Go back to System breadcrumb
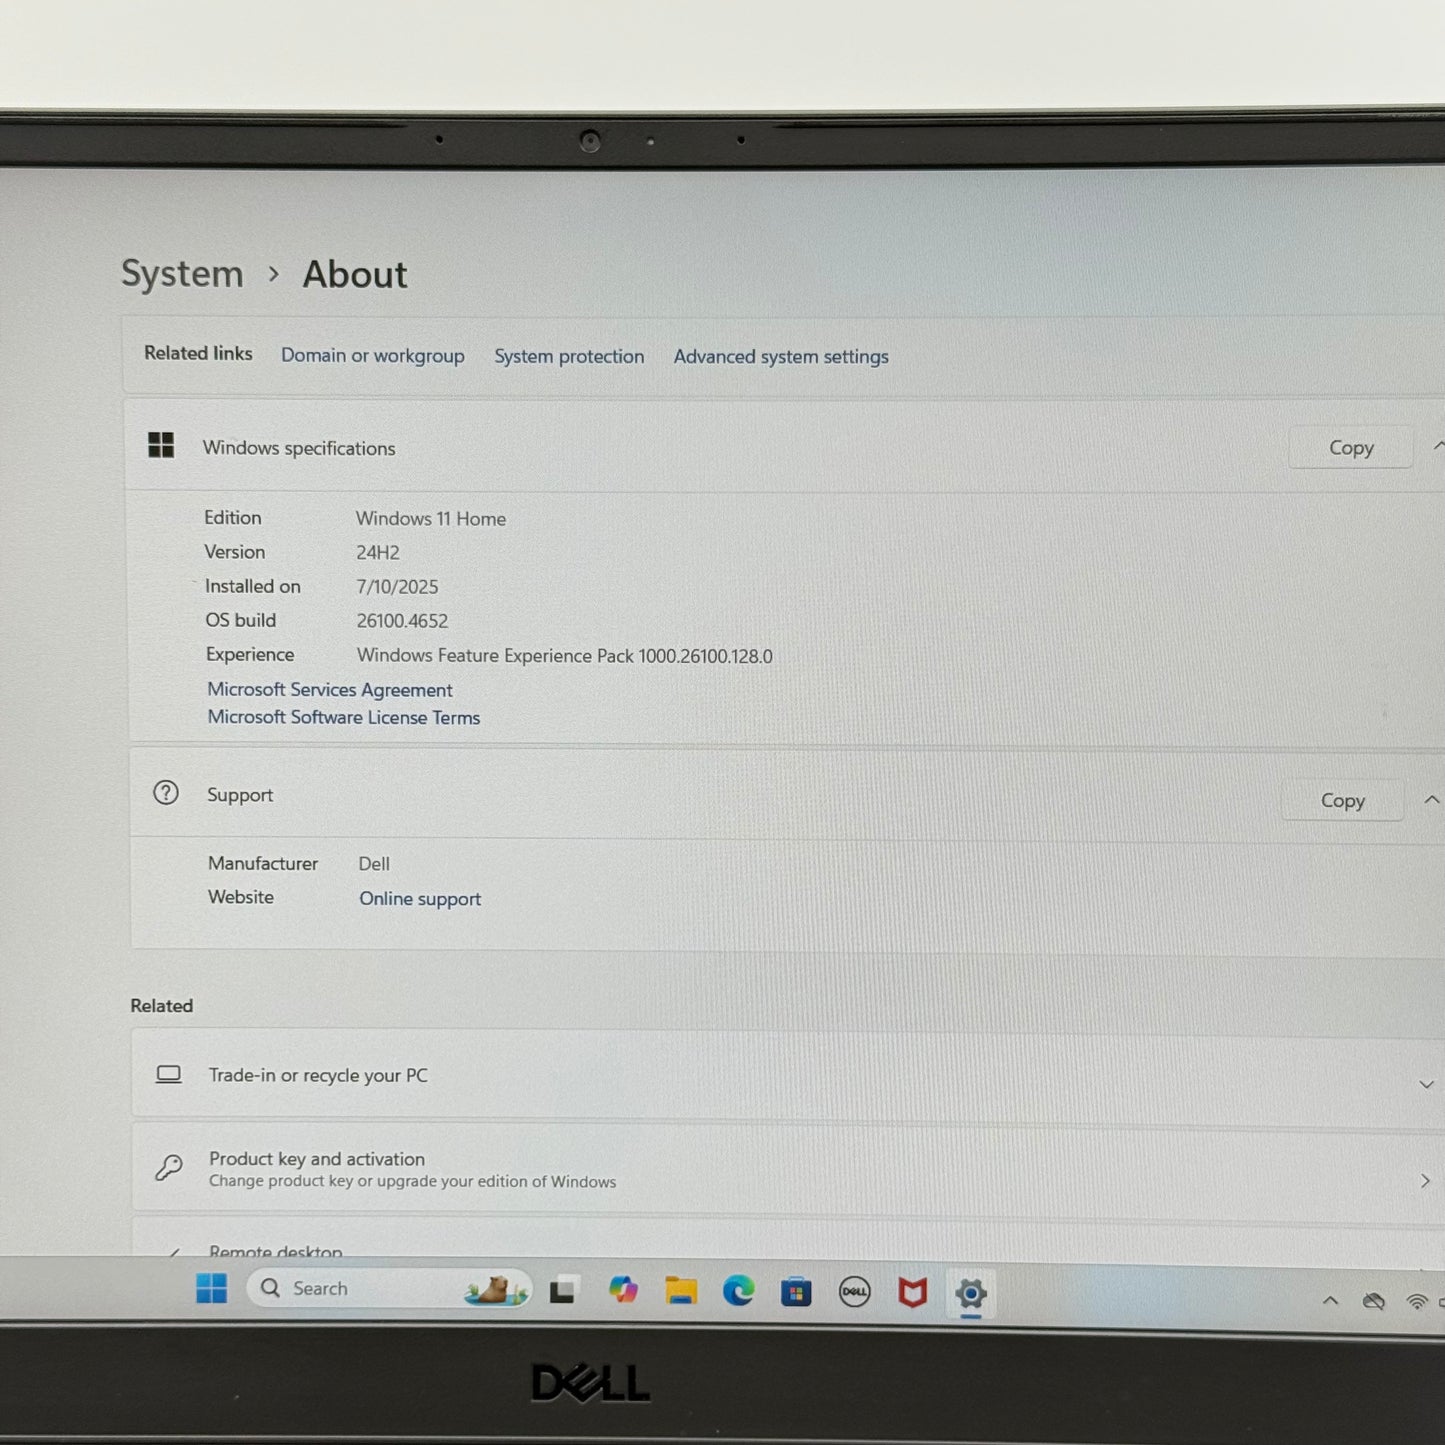 coord(182,273)
